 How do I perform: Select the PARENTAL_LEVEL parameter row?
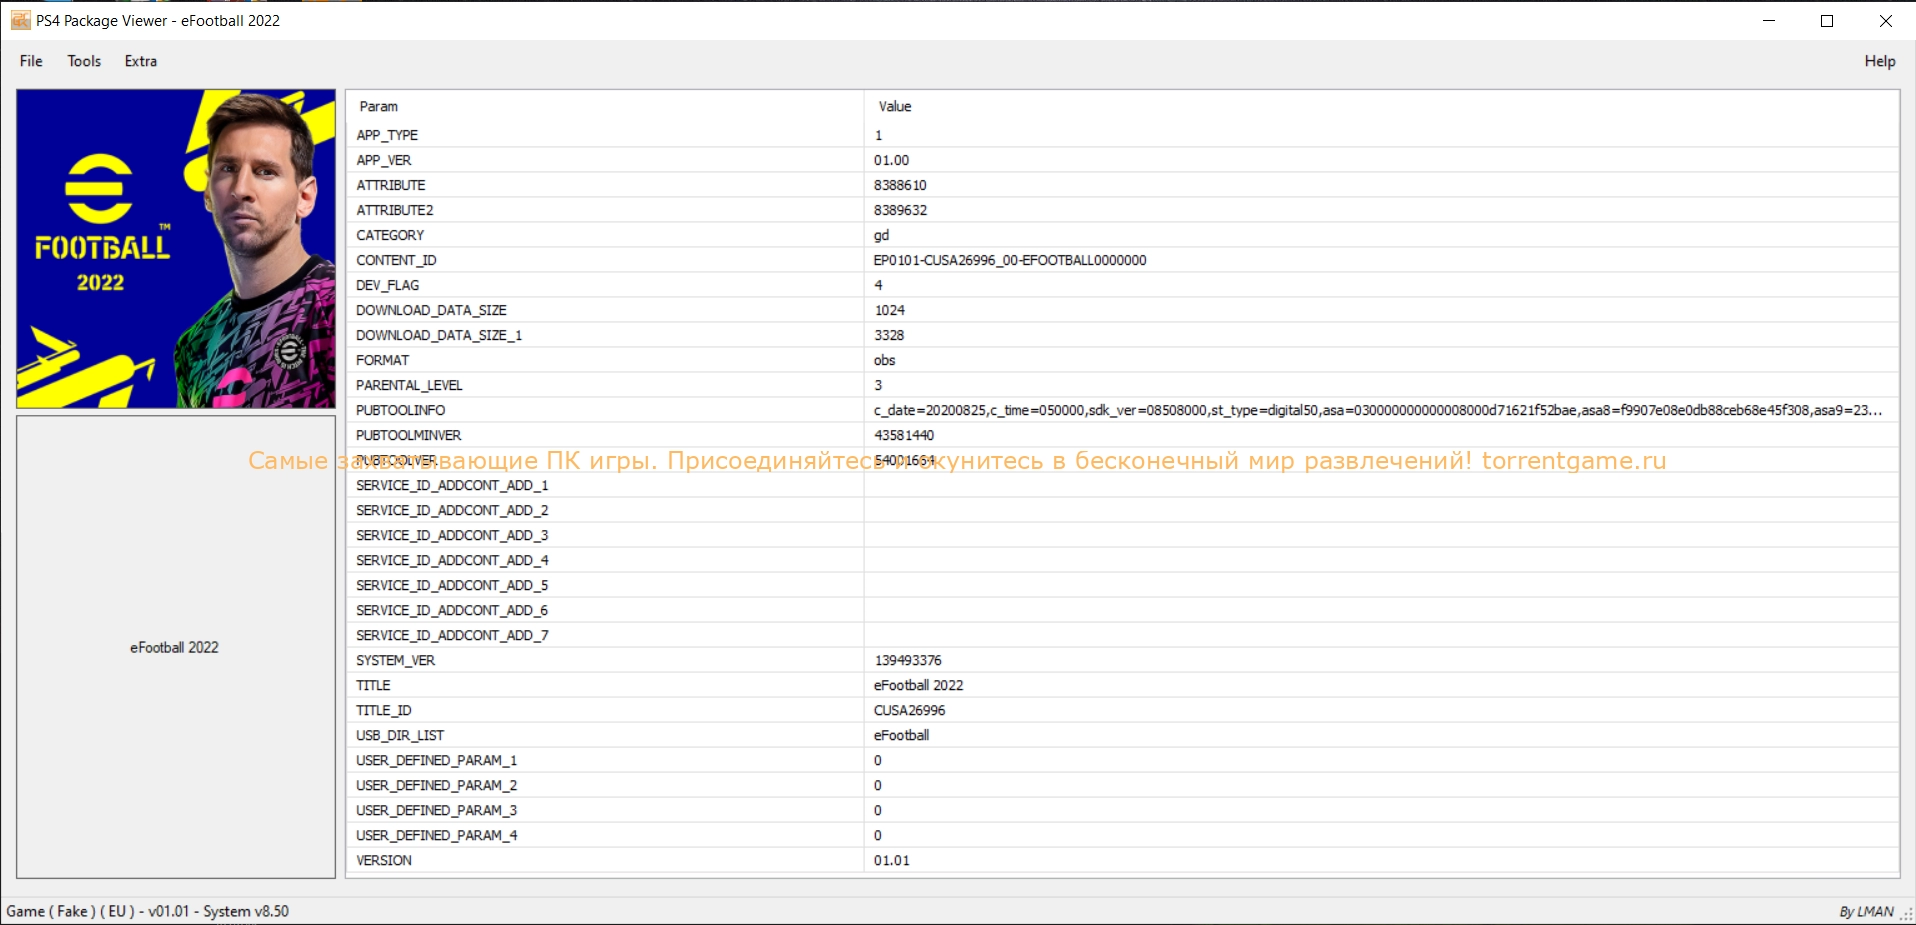coord(409,385)
